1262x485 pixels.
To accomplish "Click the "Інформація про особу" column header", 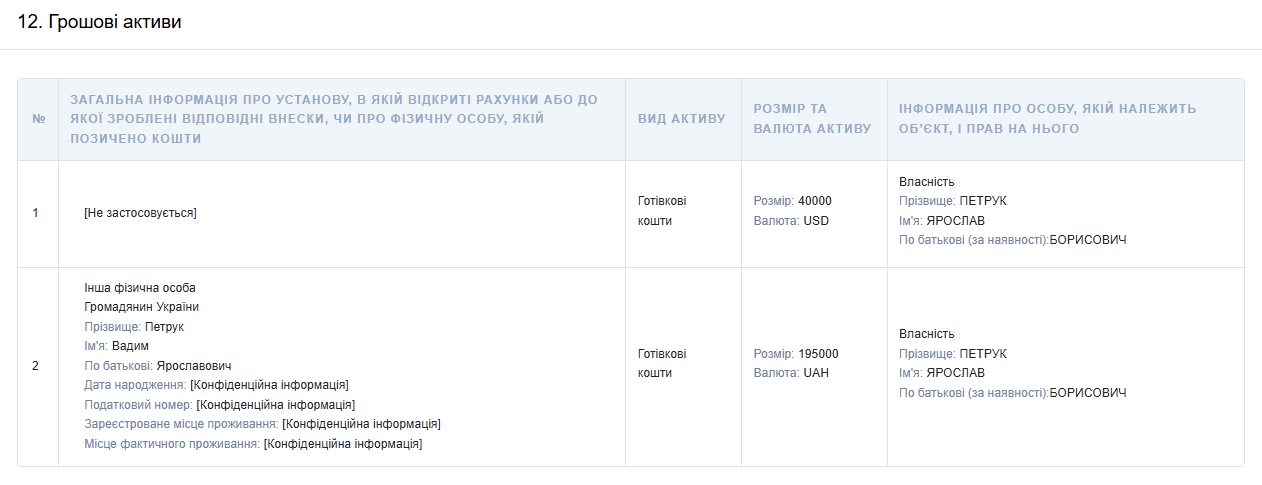I will (1047, 118).
